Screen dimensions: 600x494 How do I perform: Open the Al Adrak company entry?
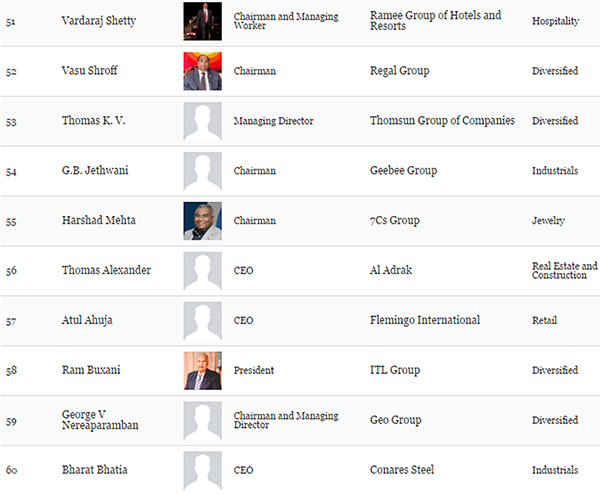pyautogui.click(x=391, y=271)
